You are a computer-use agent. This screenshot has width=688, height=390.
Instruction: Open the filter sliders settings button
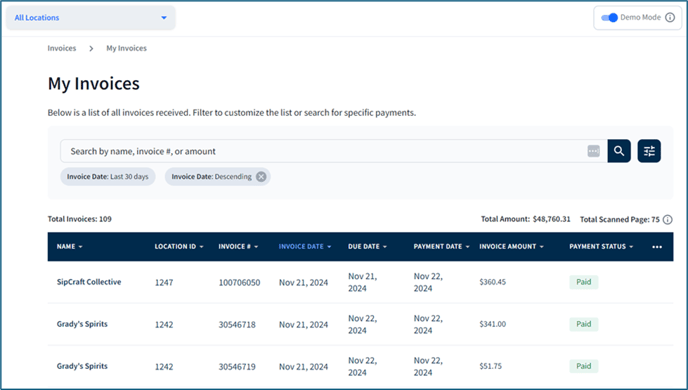[649, 151]
